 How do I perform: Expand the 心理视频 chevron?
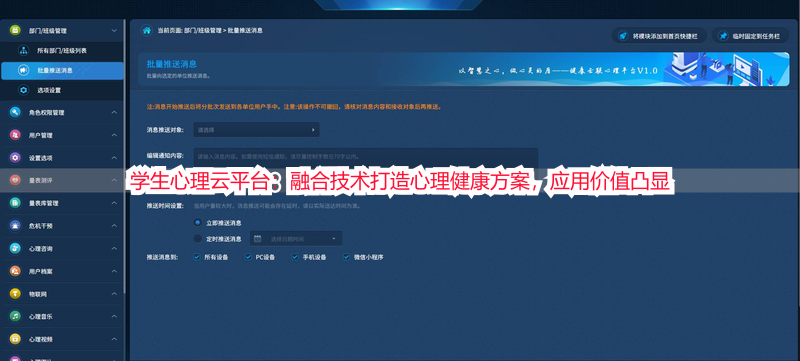(x=114, y=339)
